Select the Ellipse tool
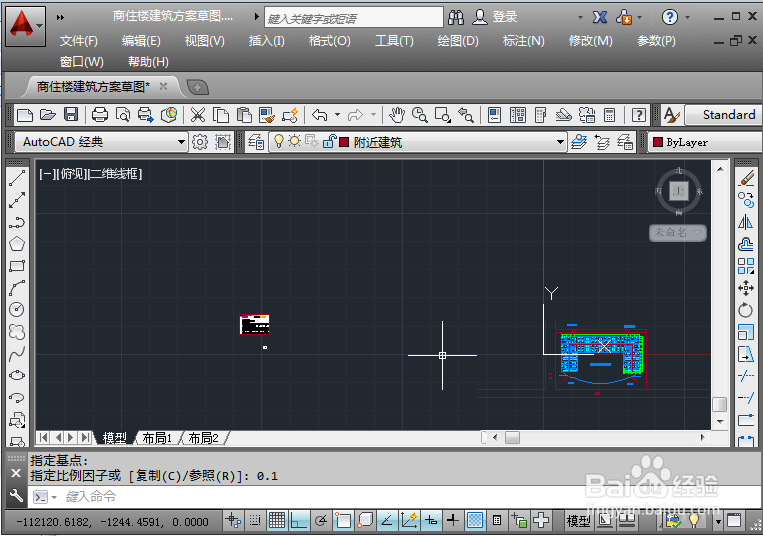The width and height of the screenshot is (763, 536). [x=17, y=375]
